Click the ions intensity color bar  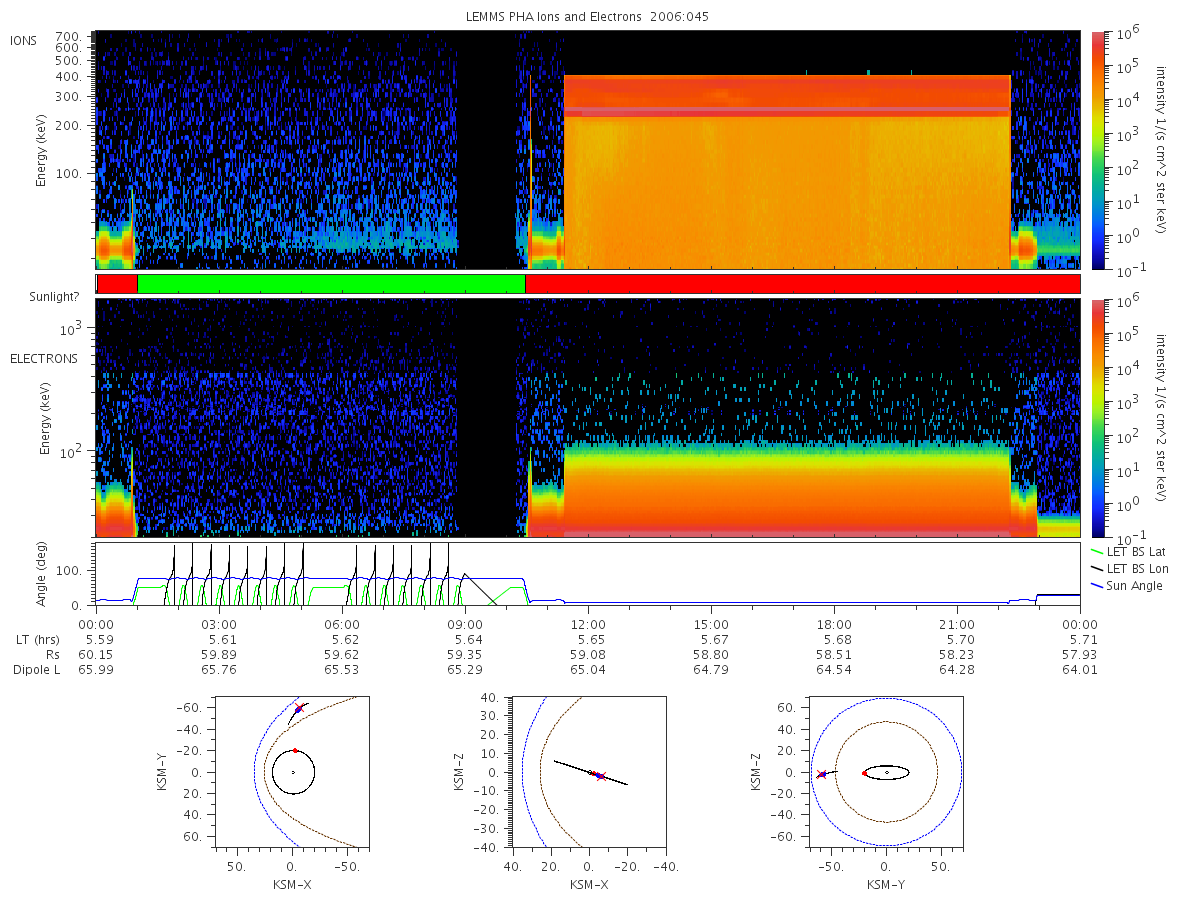pyautogui.click(x=1097, y=150)
